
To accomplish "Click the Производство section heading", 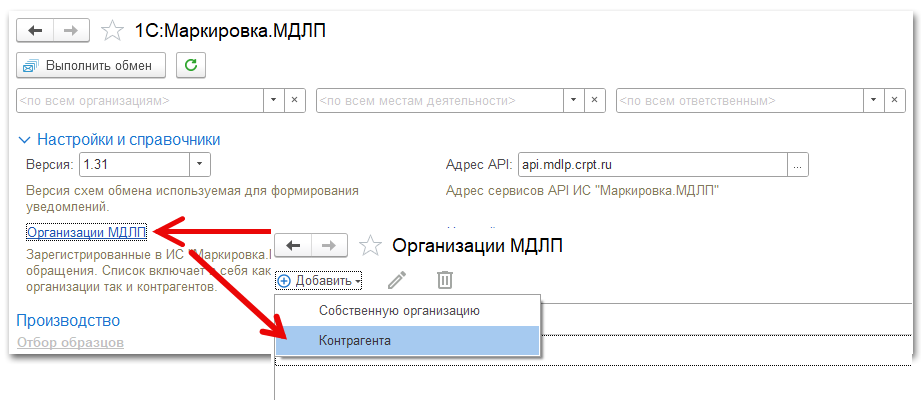I will click(x=68, y=320).
